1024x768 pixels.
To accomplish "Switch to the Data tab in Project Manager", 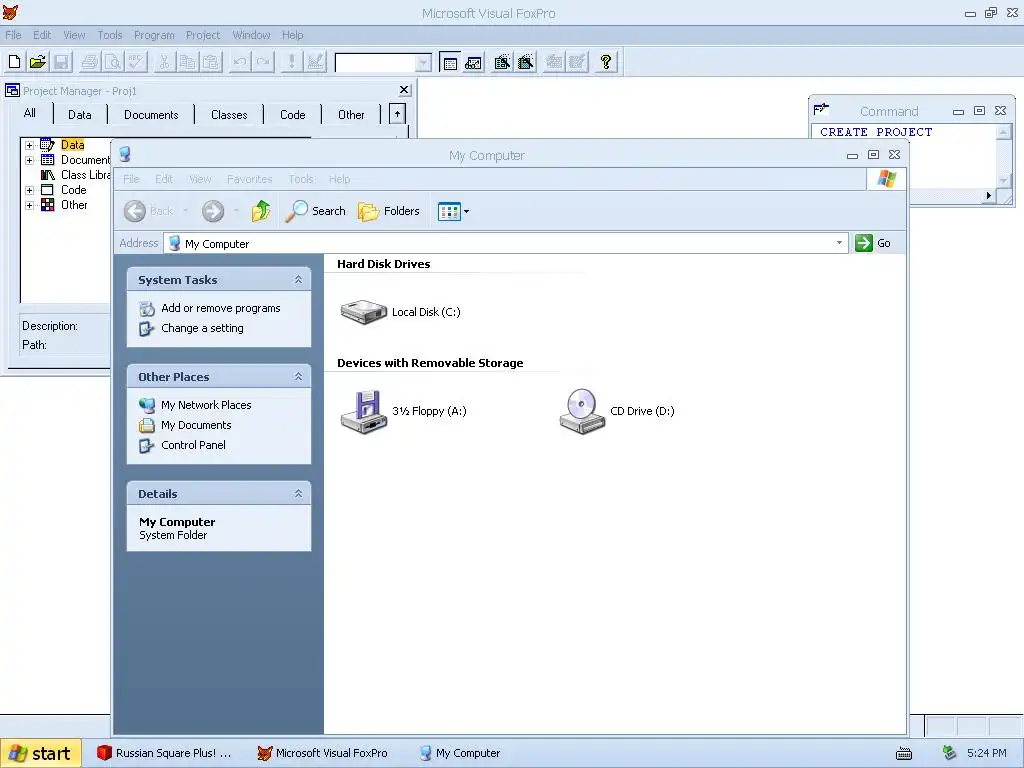I will [80, 115].
